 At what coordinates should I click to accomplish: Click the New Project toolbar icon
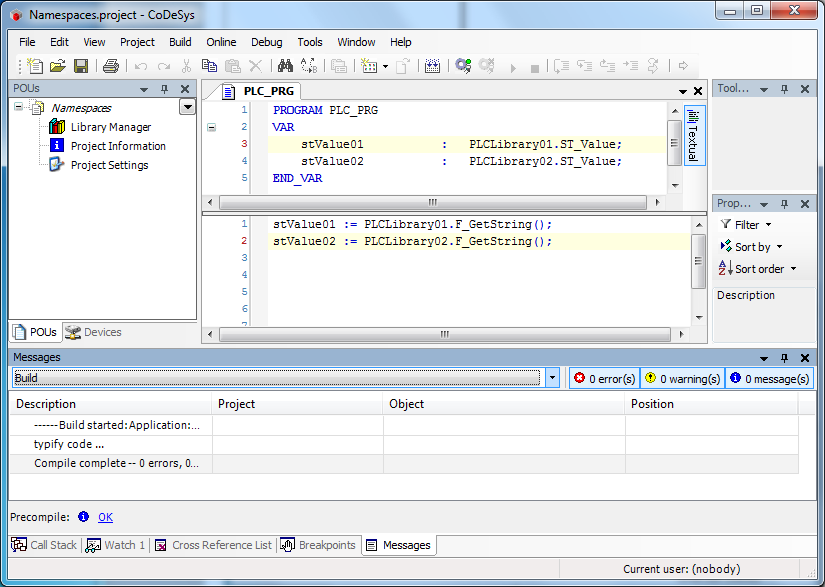[36, 66]
